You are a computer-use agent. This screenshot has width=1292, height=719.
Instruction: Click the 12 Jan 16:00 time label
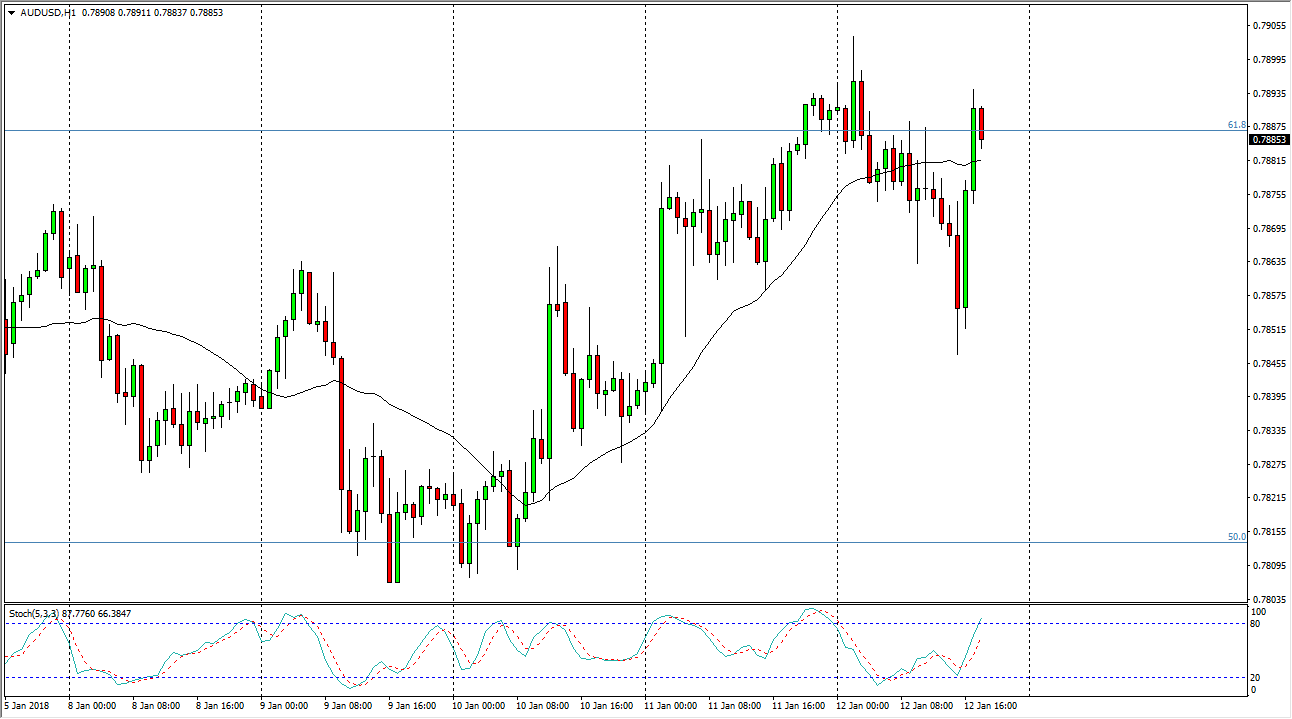tap(989, 705)
